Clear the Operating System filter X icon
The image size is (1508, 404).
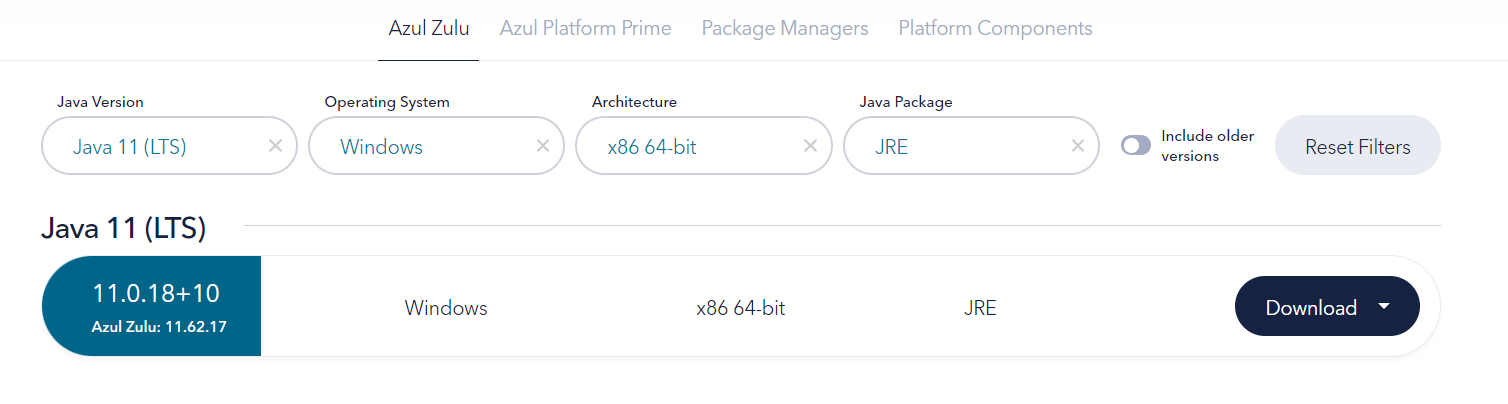543,146
